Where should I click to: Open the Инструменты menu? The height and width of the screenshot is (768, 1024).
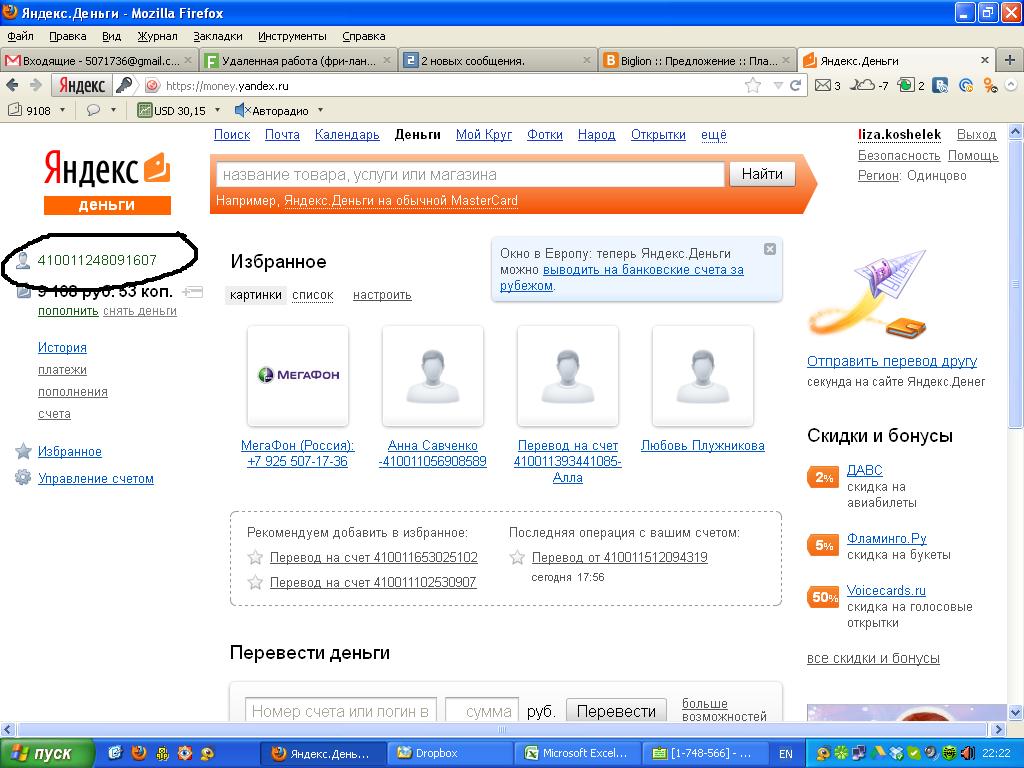(x=292, y=36)
